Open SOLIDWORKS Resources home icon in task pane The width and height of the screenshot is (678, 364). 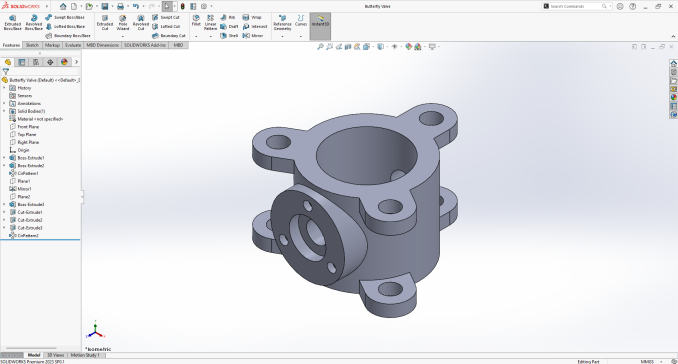[673, 63]
